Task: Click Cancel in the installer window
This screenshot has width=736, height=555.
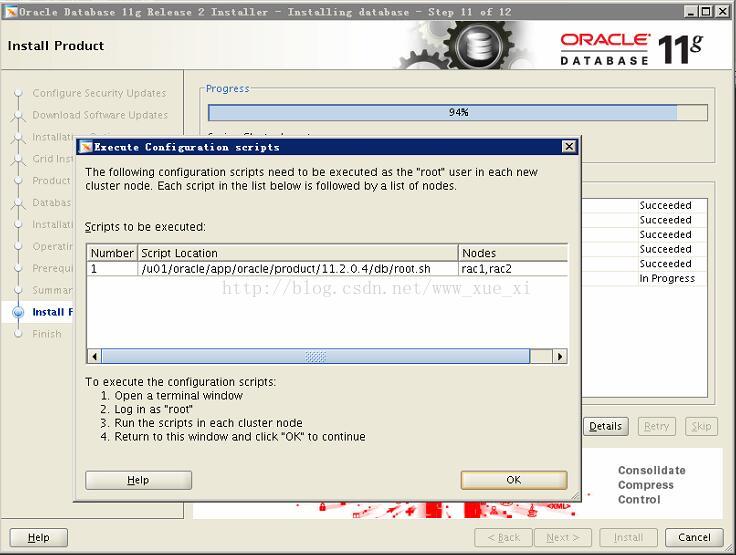Action: click(x=694, y=537)
